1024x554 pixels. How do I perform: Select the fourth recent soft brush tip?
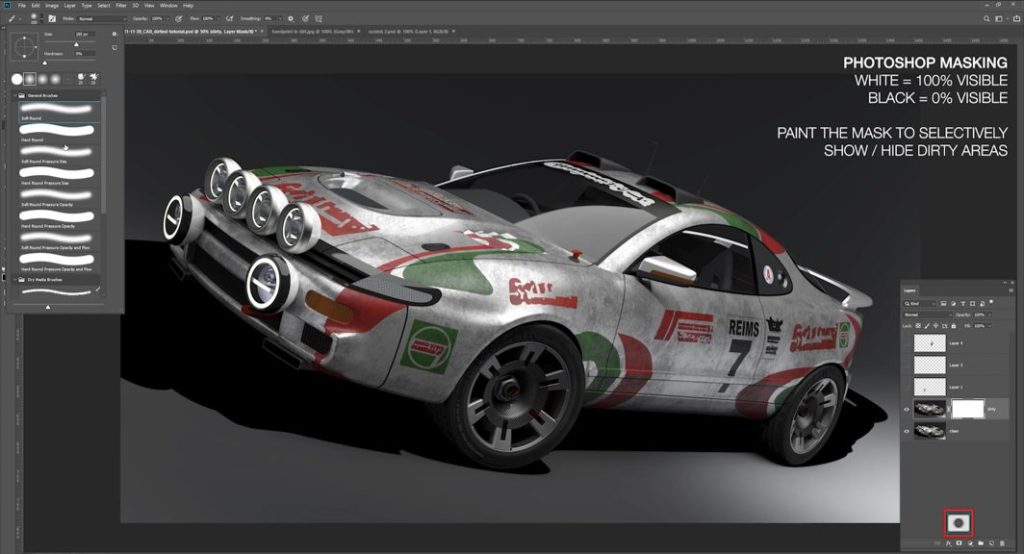click(56, 79)
